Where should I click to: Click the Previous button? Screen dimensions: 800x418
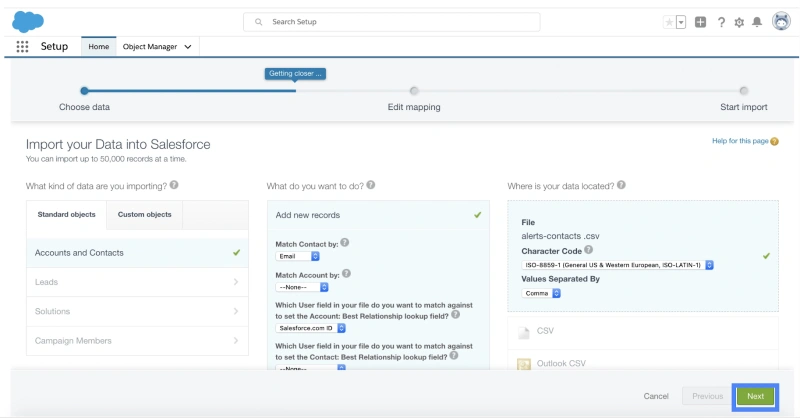pos(707,396)
